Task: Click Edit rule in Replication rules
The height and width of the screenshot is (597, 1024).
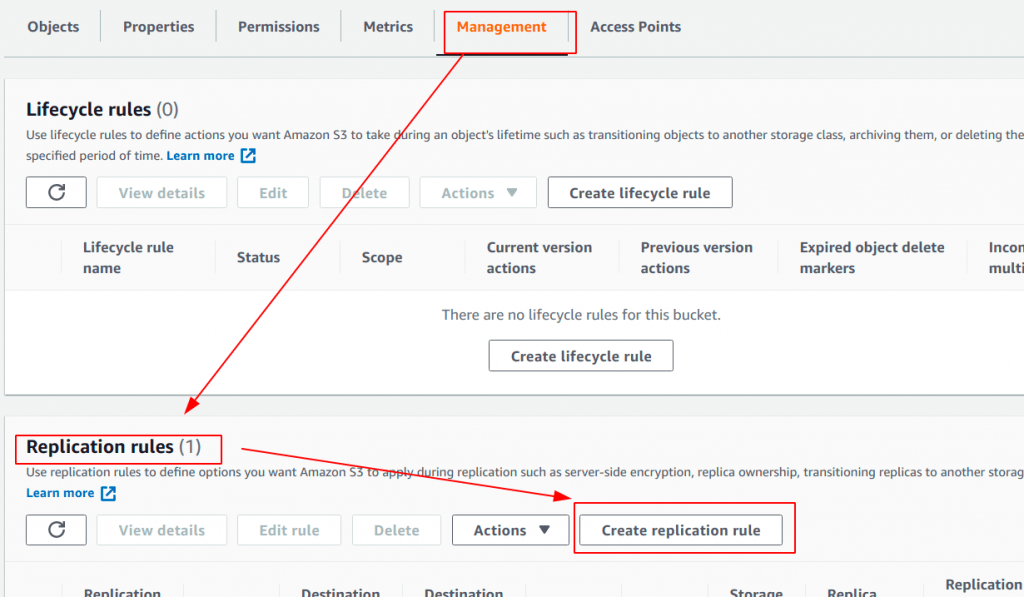Action: 289,530
